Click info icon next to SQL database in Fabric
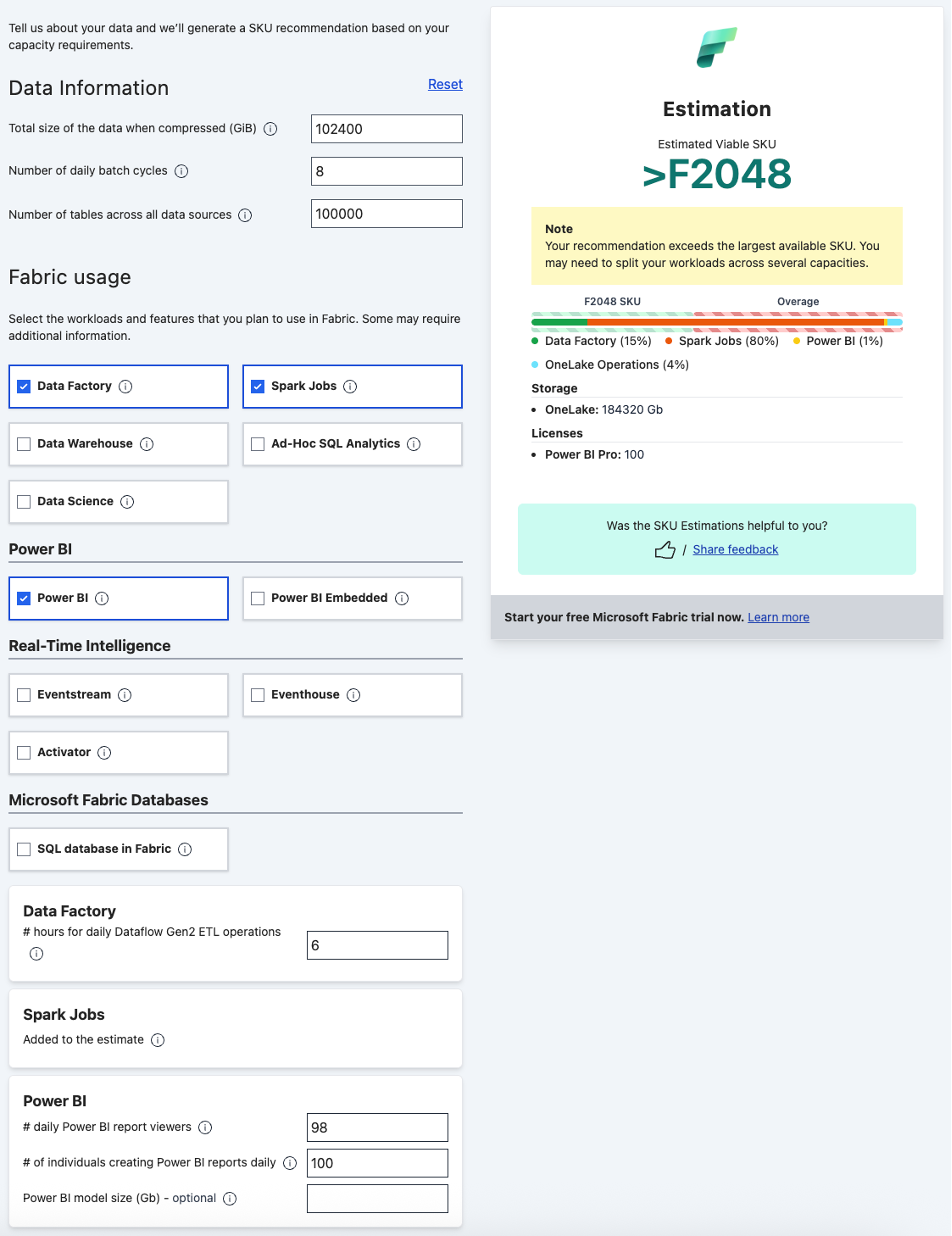This screenshot has width=952, height=1236. pyautogui.click(x=185, y=849)
